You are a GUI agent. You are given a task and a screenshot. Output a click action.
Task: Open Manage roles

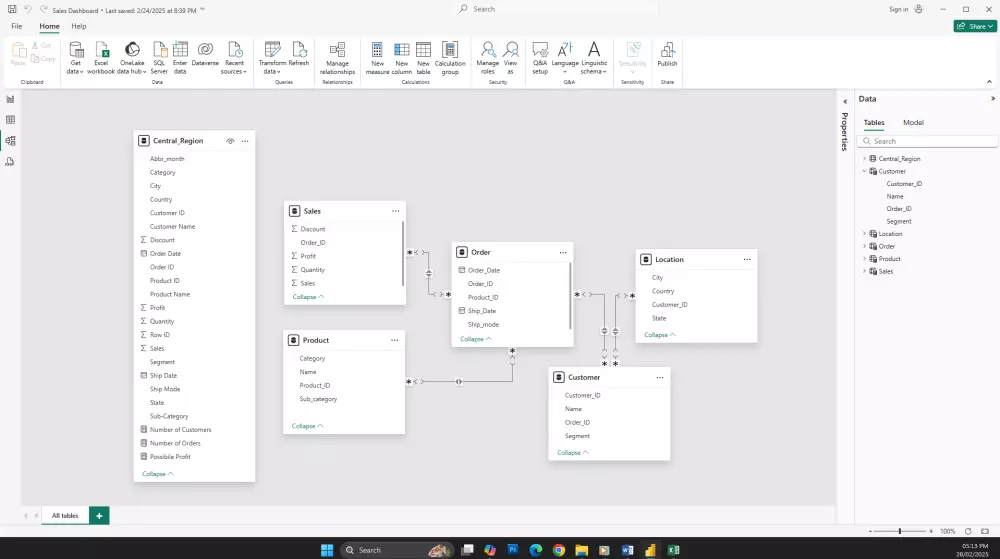point(488,58)
